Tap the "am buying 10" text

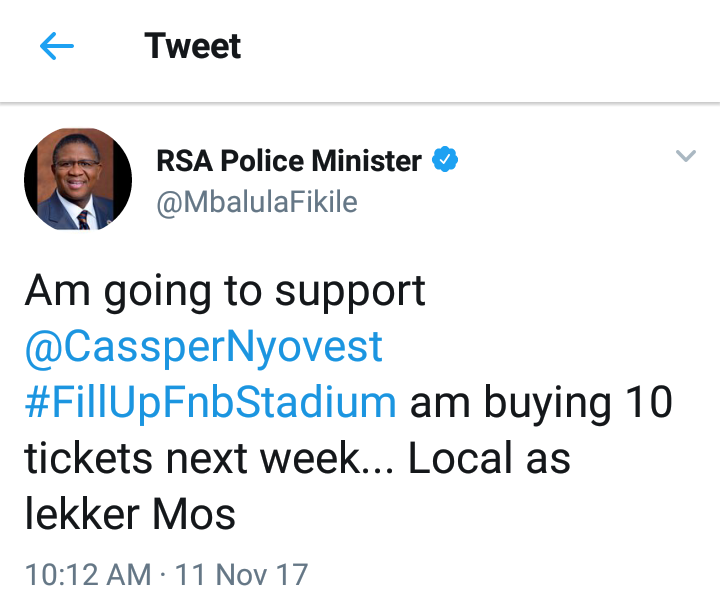[x=541, y=403]
